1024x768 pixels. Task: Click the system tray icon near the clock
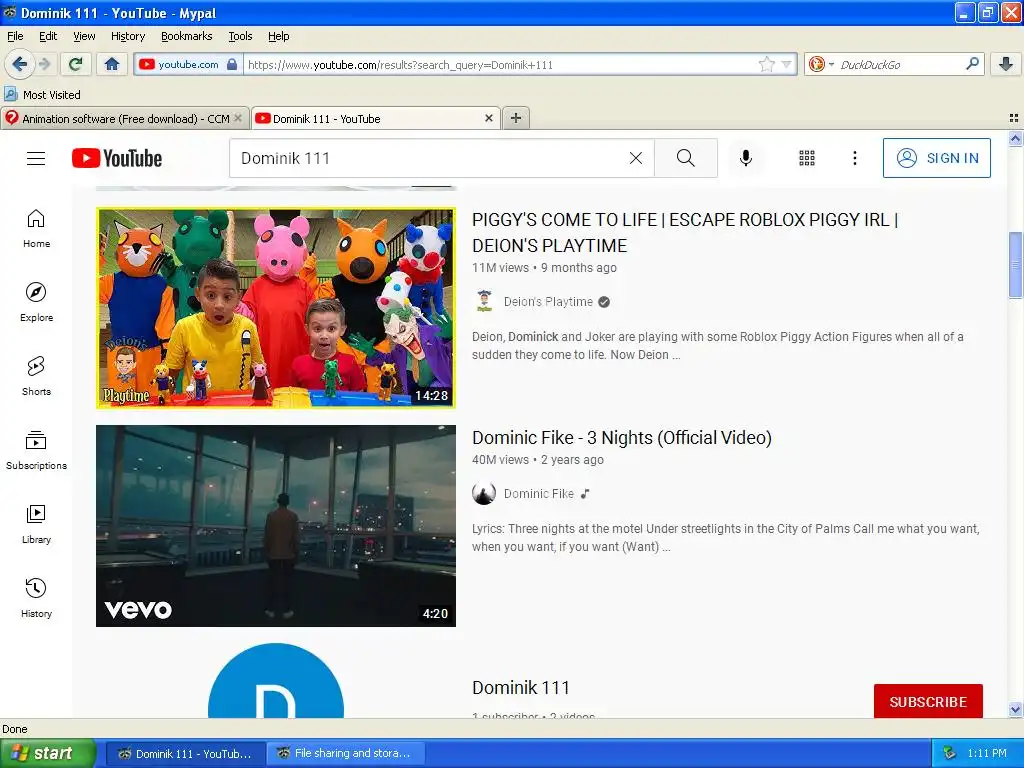(950, 754)
